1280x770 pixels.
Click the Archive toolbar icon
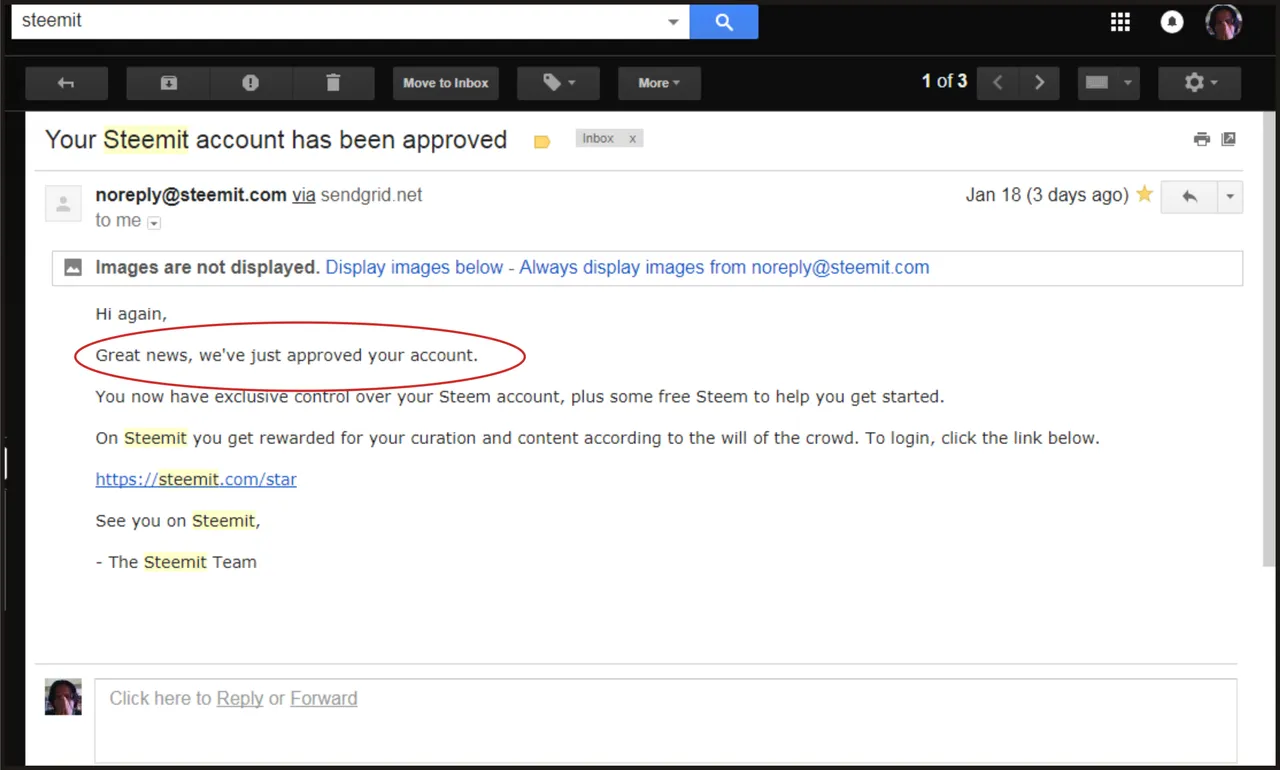pyautogui.click(x=169, y=83)
